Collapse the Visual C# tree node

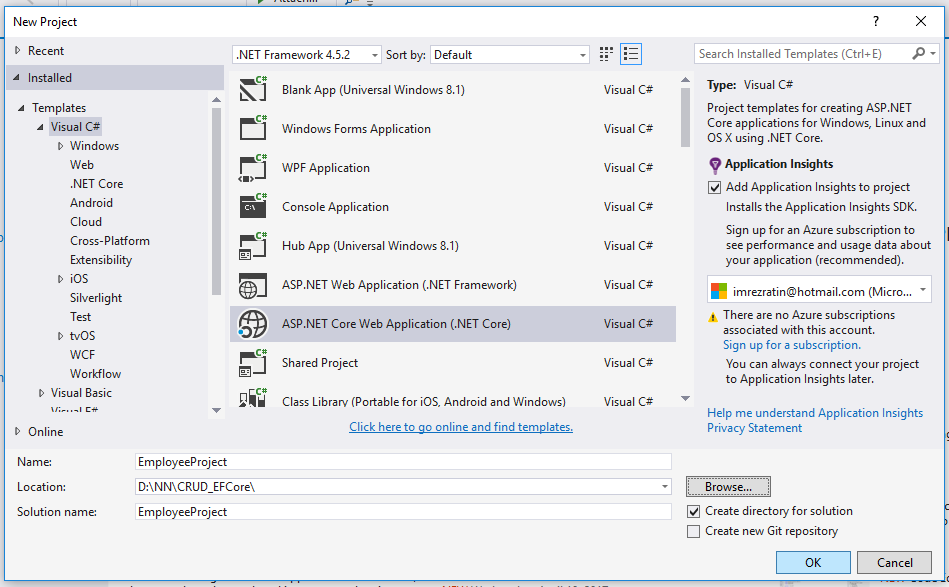[40, 126]
